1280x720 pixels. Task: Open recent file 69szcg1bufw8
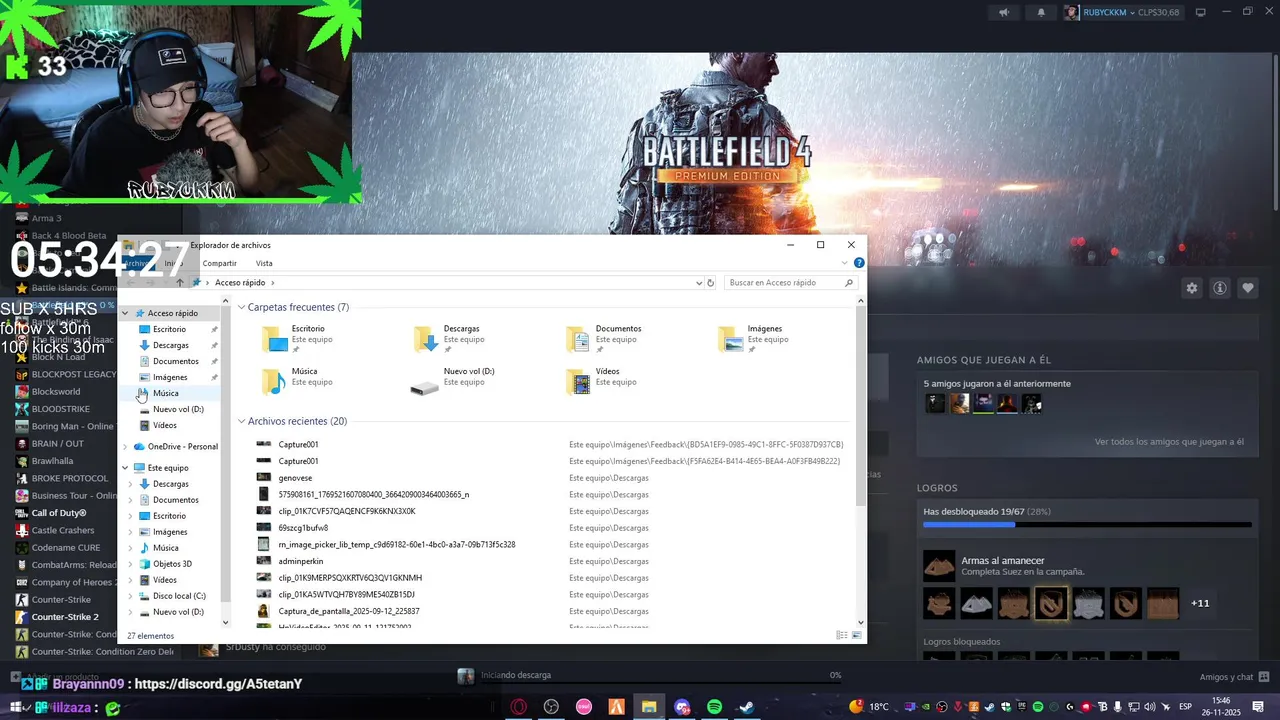click(303, 528)
